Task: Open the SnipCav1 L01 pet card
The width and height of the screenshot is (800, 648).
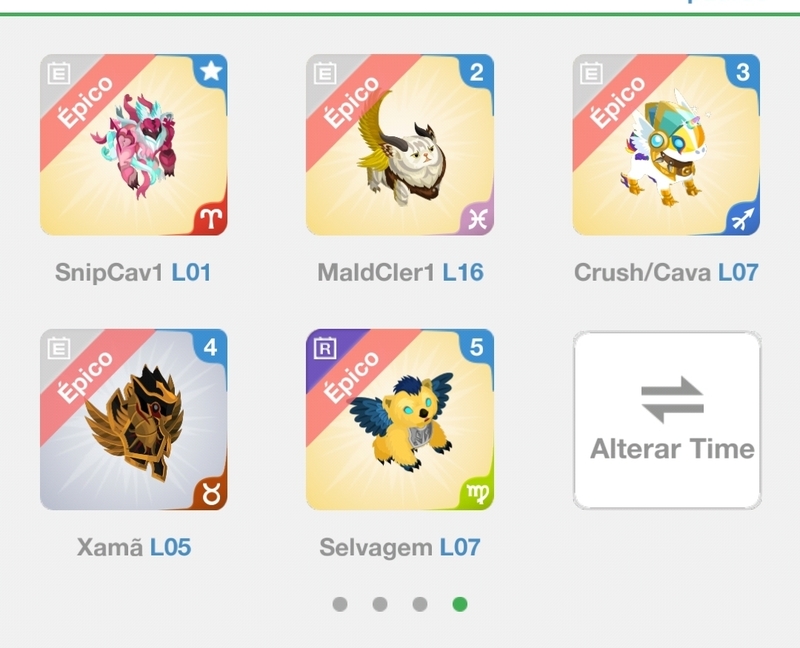Action: [x=134, y=145]
